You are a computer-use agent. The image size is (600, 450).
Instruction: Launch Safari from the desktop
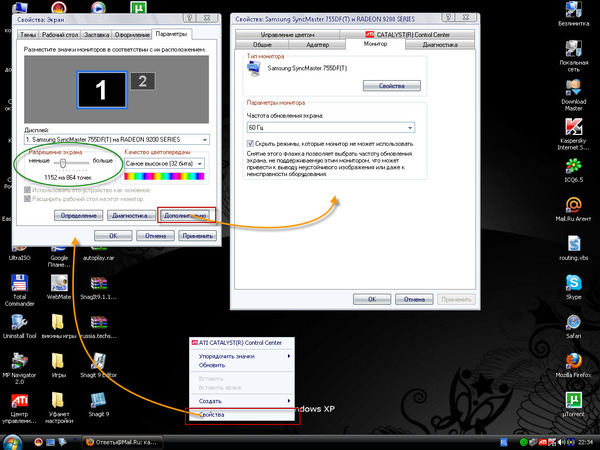point(573,322)
